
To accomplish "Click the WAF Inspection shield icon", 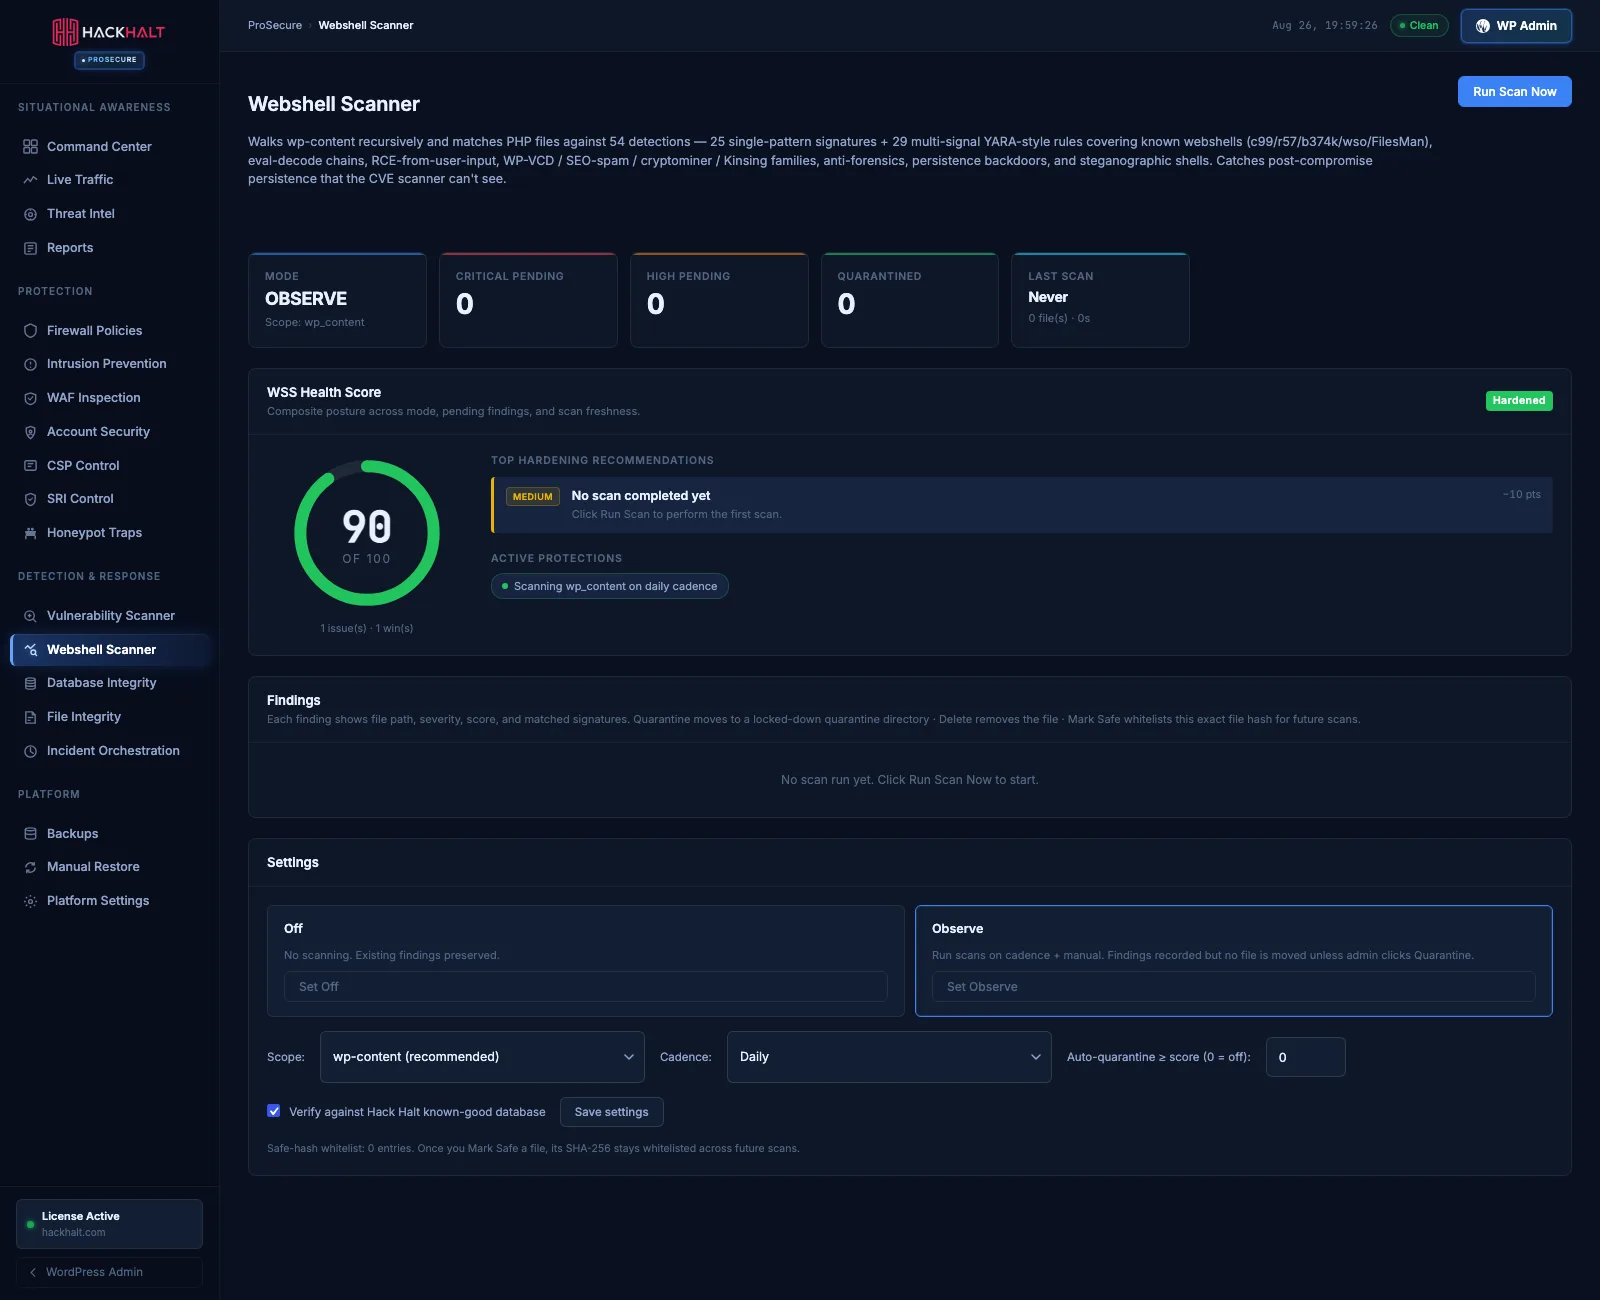I will [30, 398].
